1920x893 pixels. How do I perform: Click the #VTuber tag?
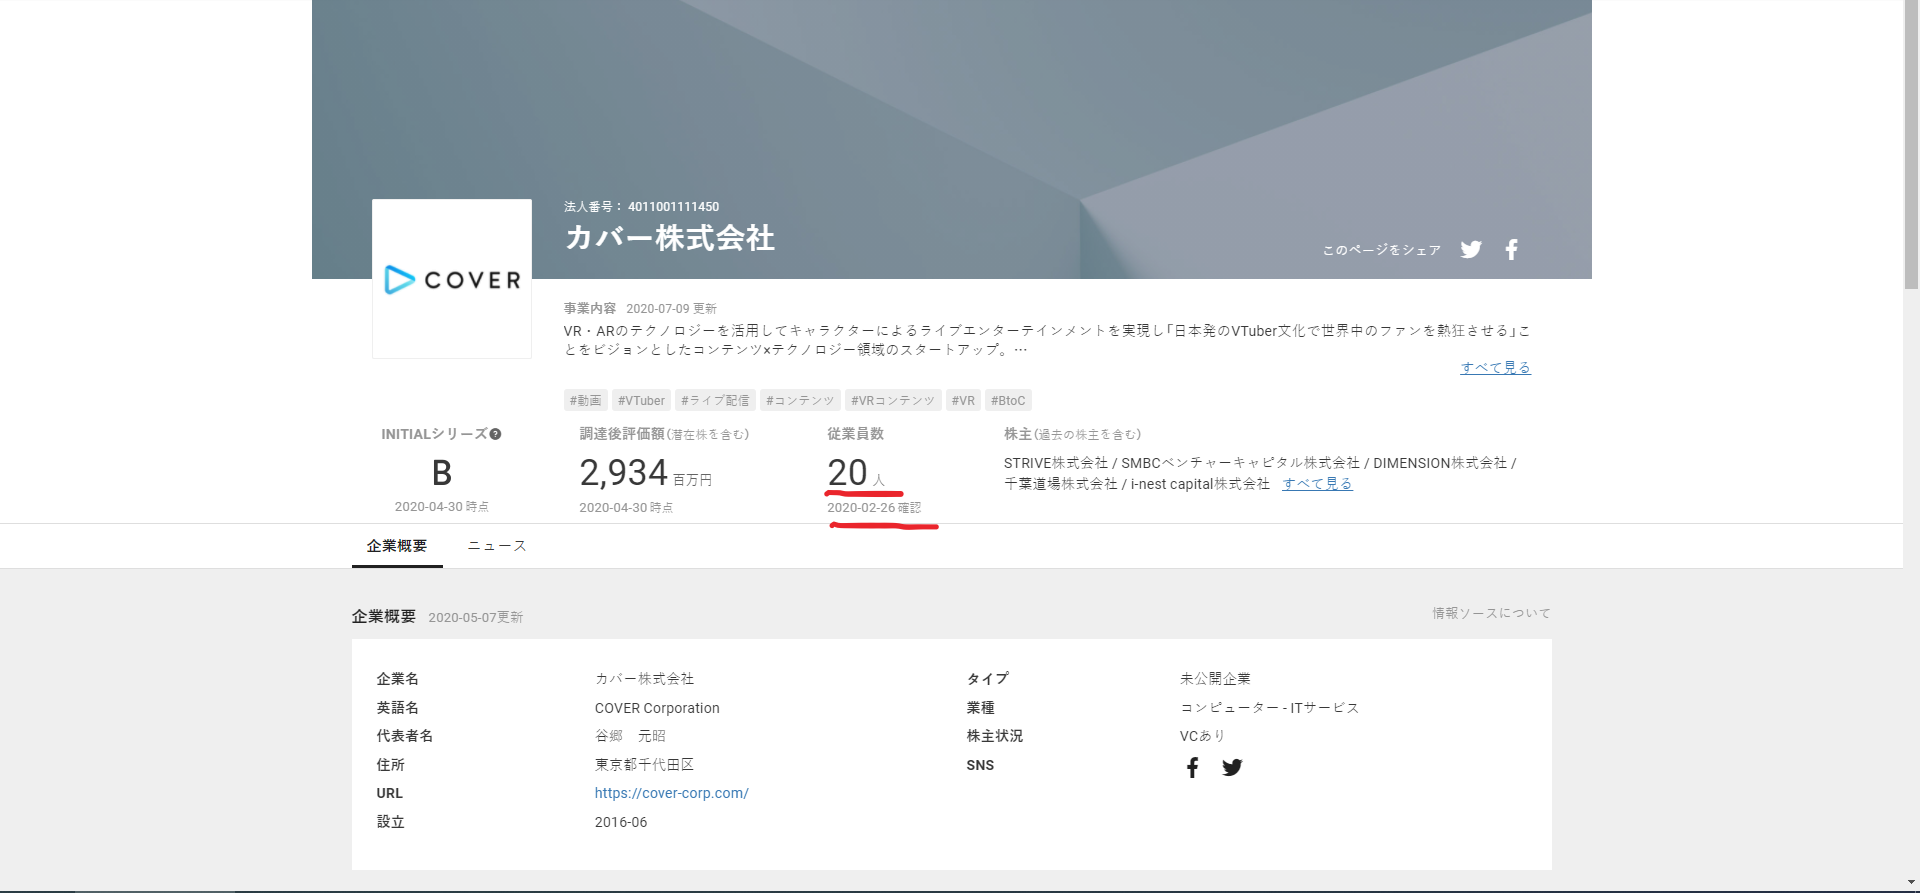pos(641,401)
